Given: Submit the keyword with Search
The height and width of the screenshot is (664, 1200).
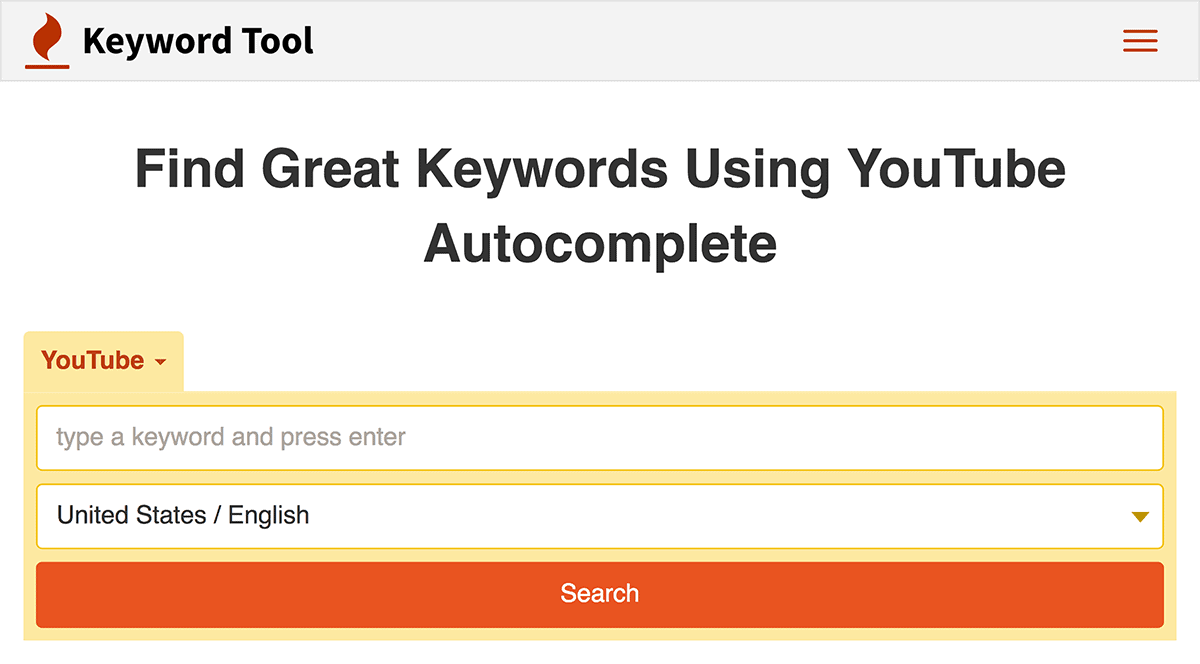Looking at the screenshot, I should pyautogui.click(x=600, y=594).
